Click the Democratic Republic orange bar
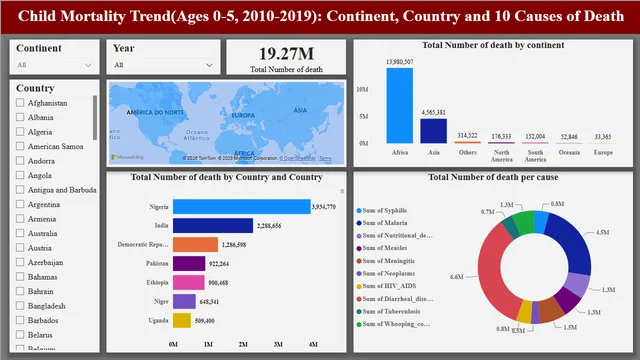 (x=196, y=244)
